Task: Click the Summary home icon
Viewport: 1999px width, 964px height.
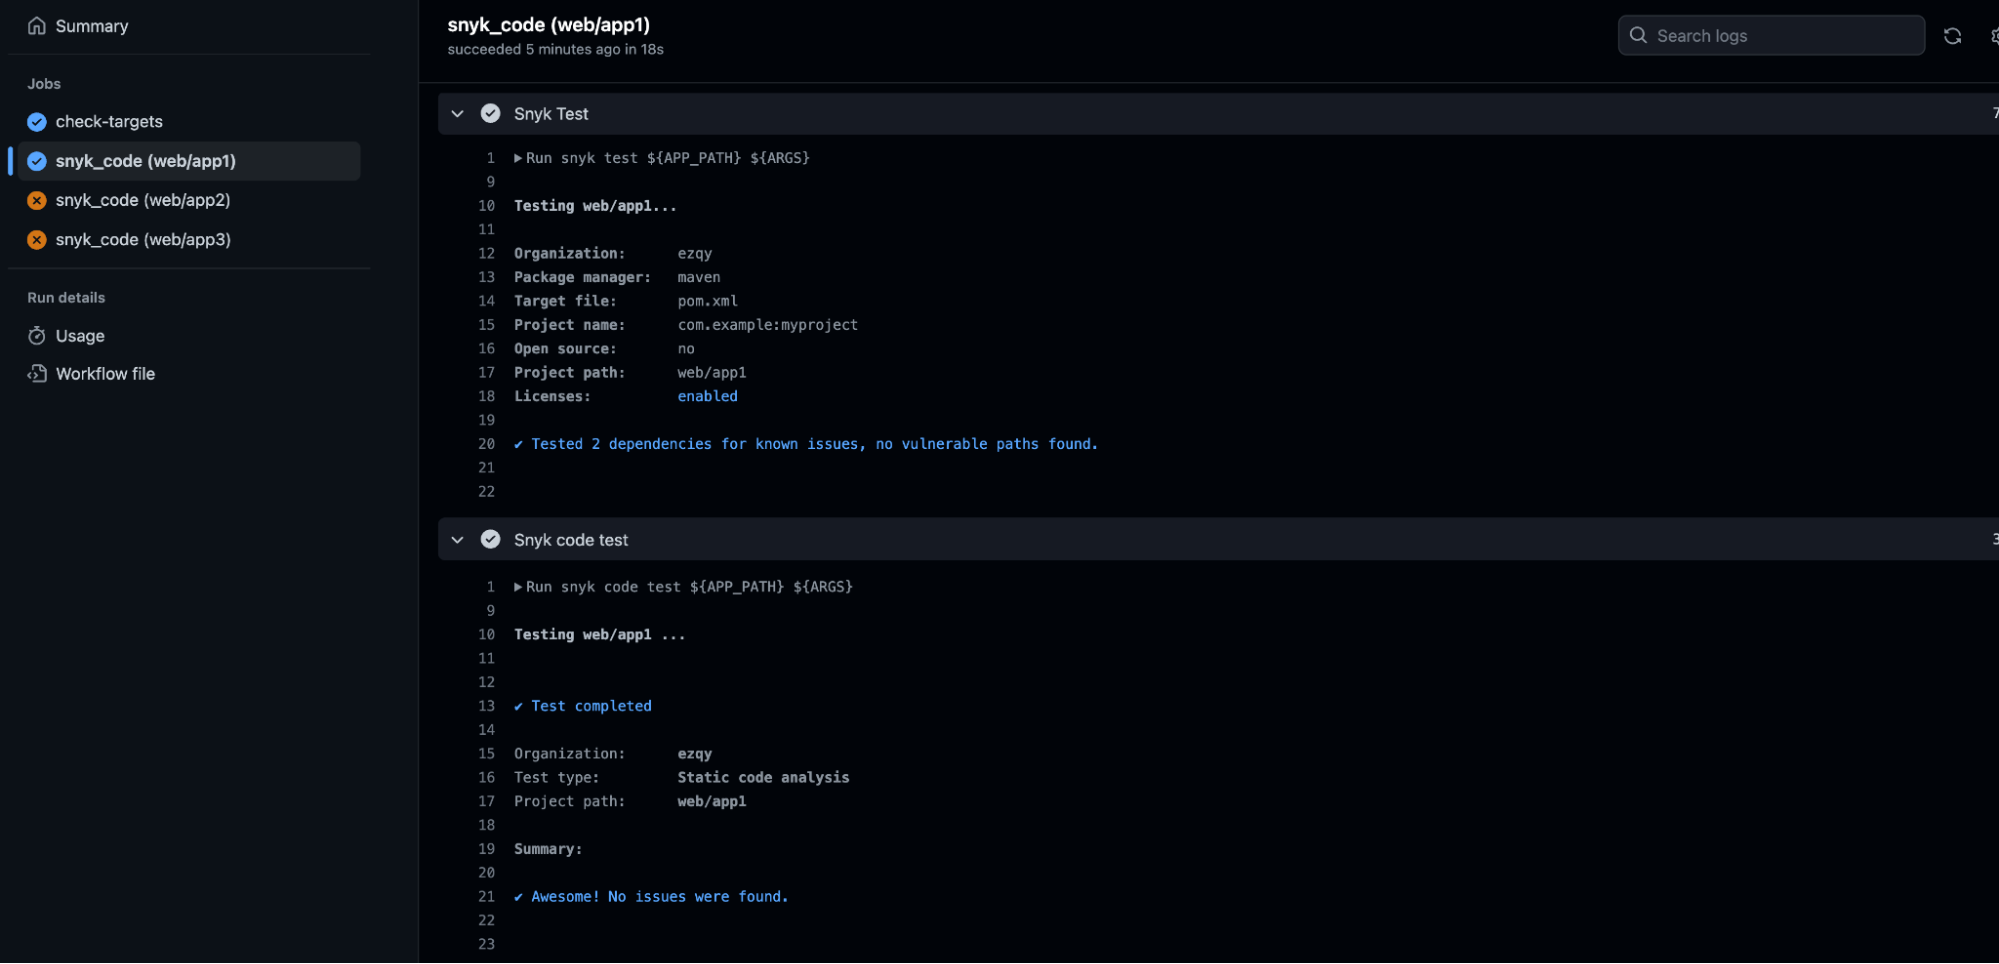Action: pyautogui.click(x=37, y=26)
